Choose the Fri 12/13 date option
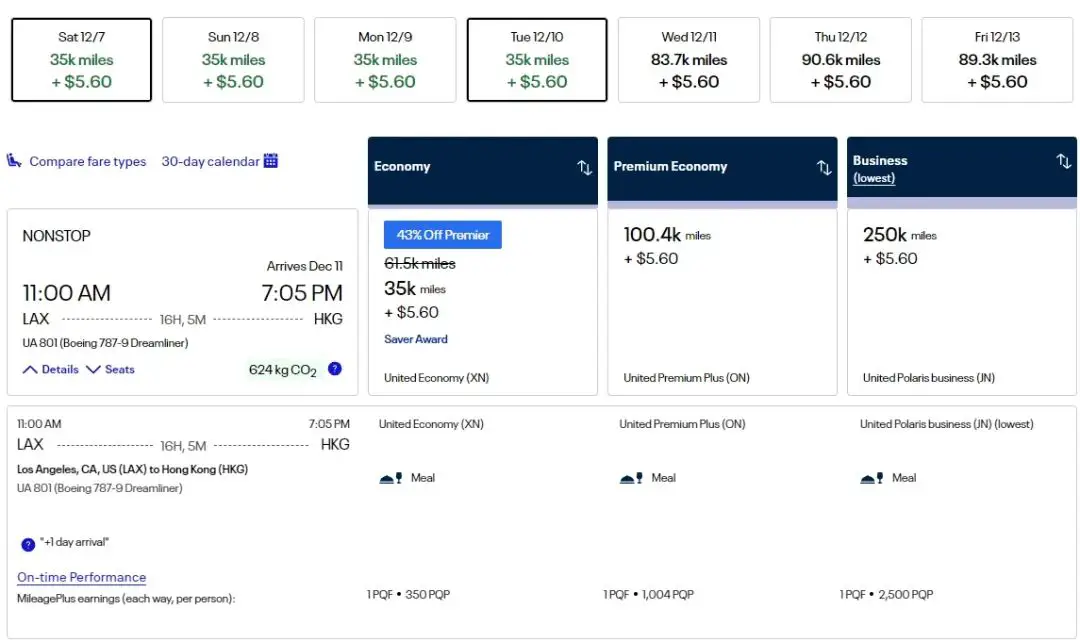 coord(996,60)
